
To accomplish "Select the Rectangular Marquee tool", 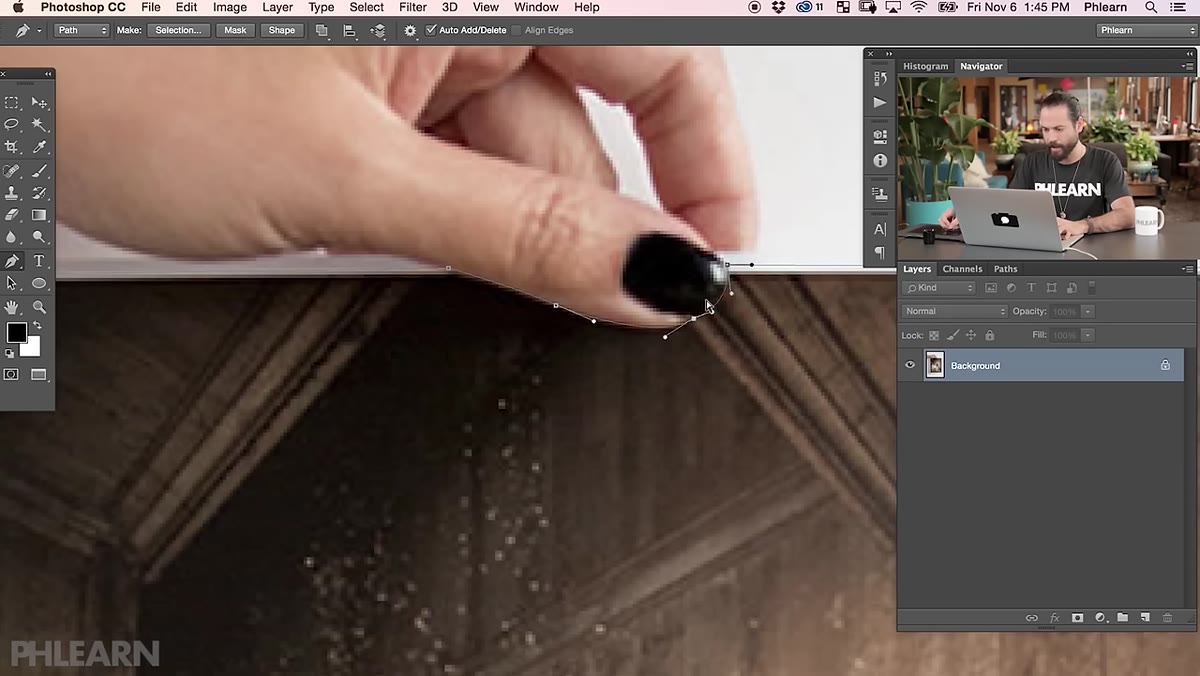I will click(x=12, y=103).
